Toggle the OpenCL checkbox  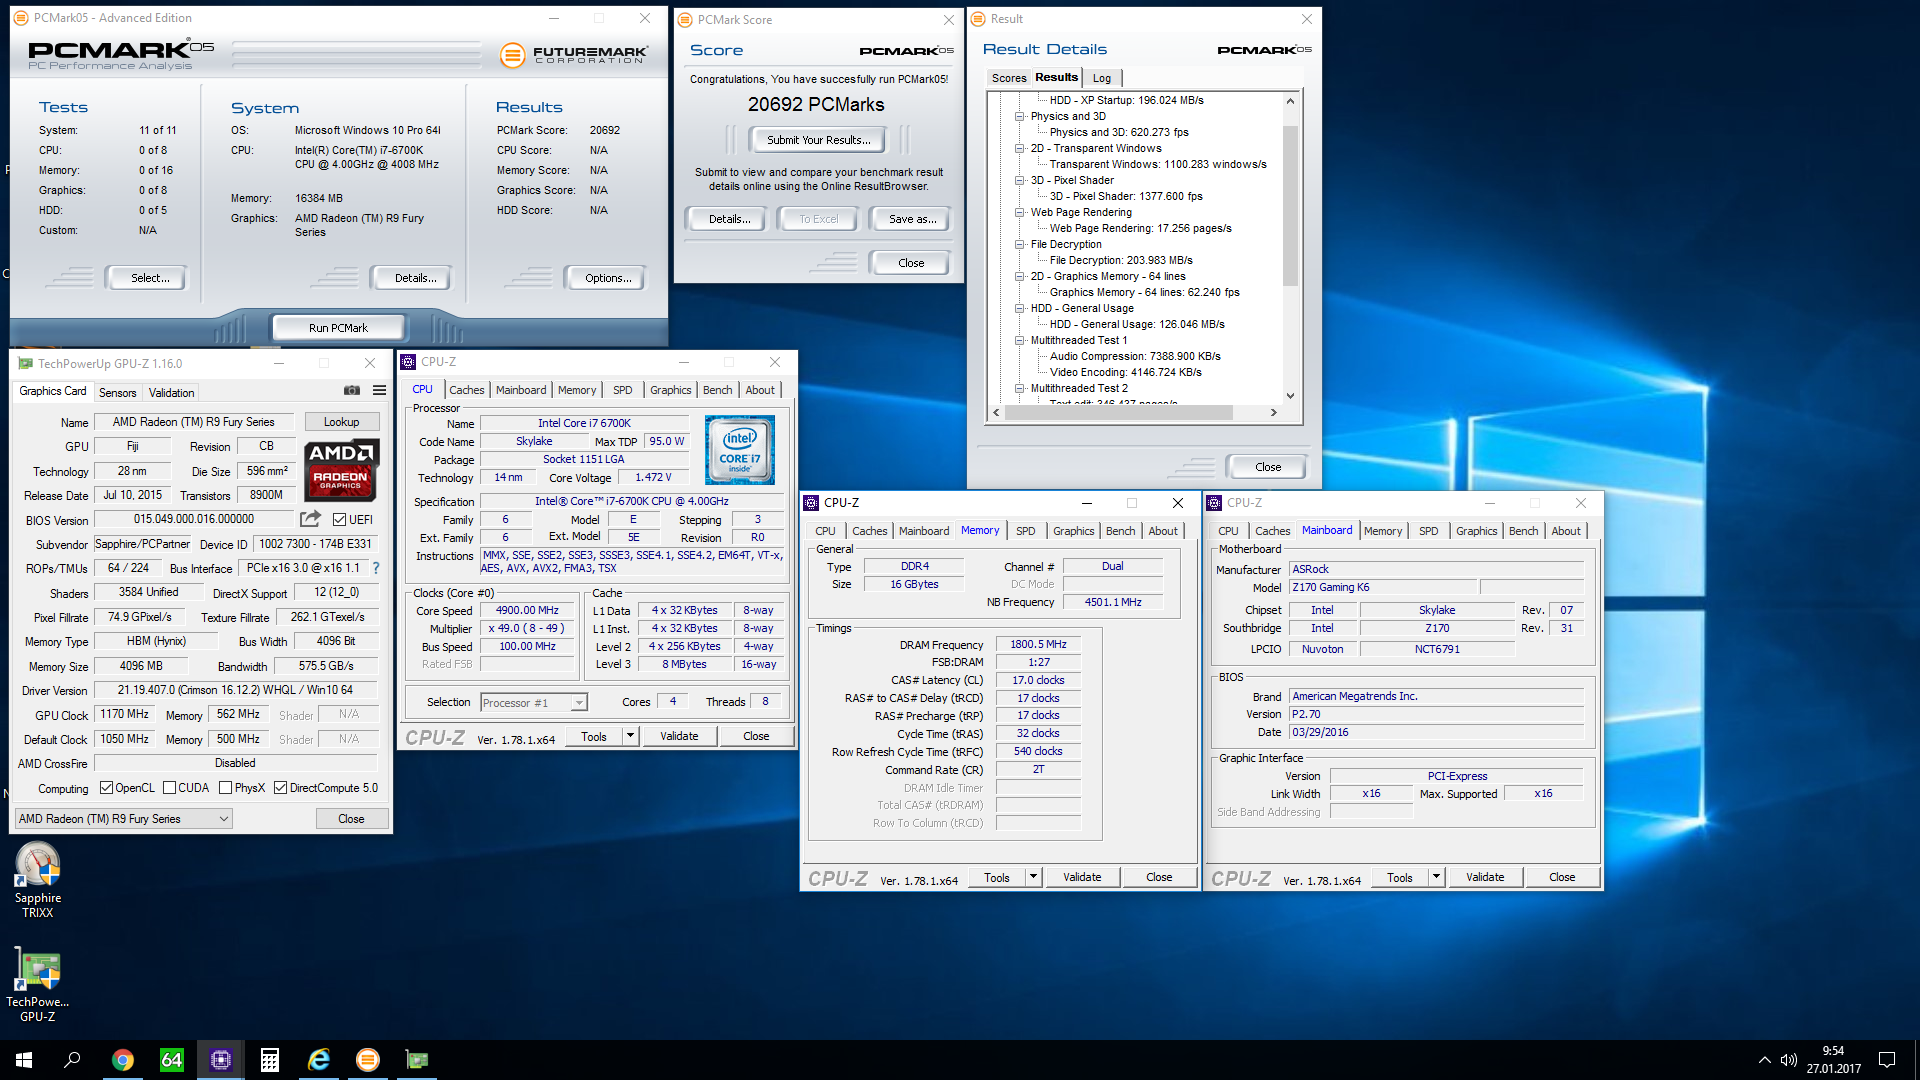click(x=106, y=788)
